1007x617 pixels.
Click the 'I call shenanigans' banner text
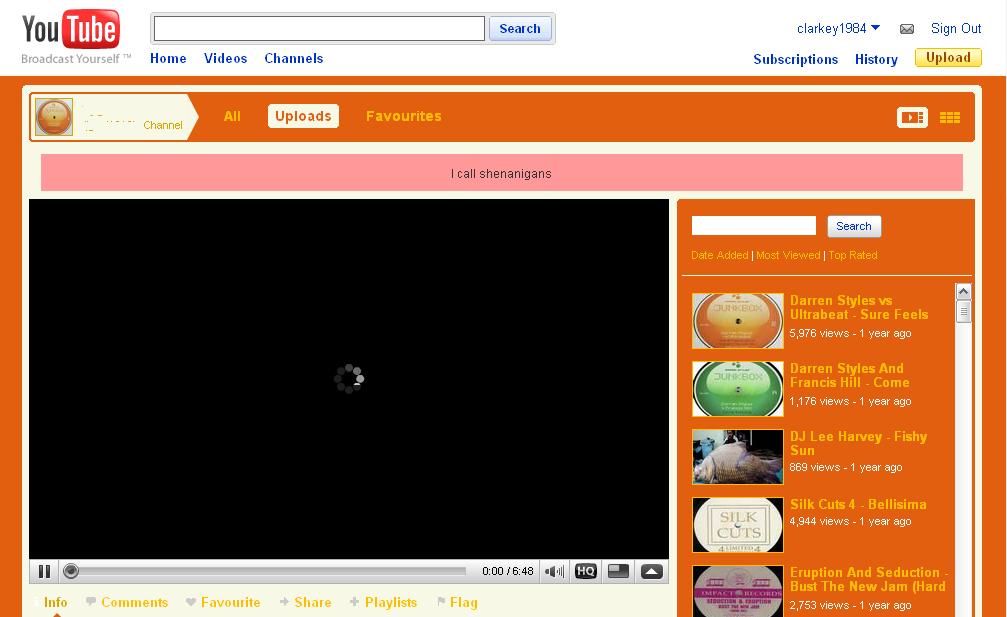coord(501,173)
